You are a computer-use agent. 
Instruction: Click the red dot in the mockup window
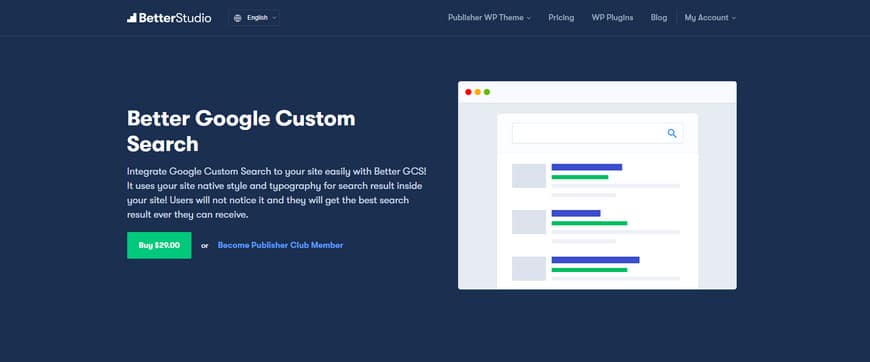coord(468,92)
